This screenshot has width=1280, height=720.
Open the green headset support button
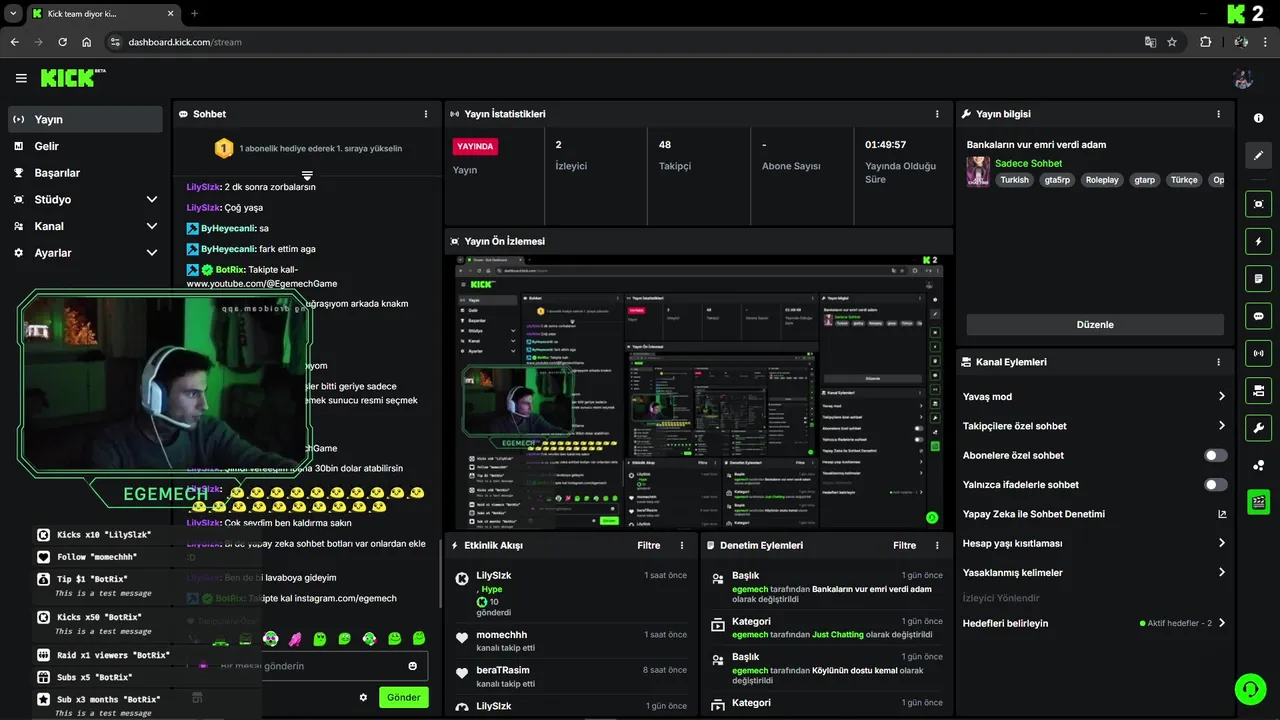1250,689
